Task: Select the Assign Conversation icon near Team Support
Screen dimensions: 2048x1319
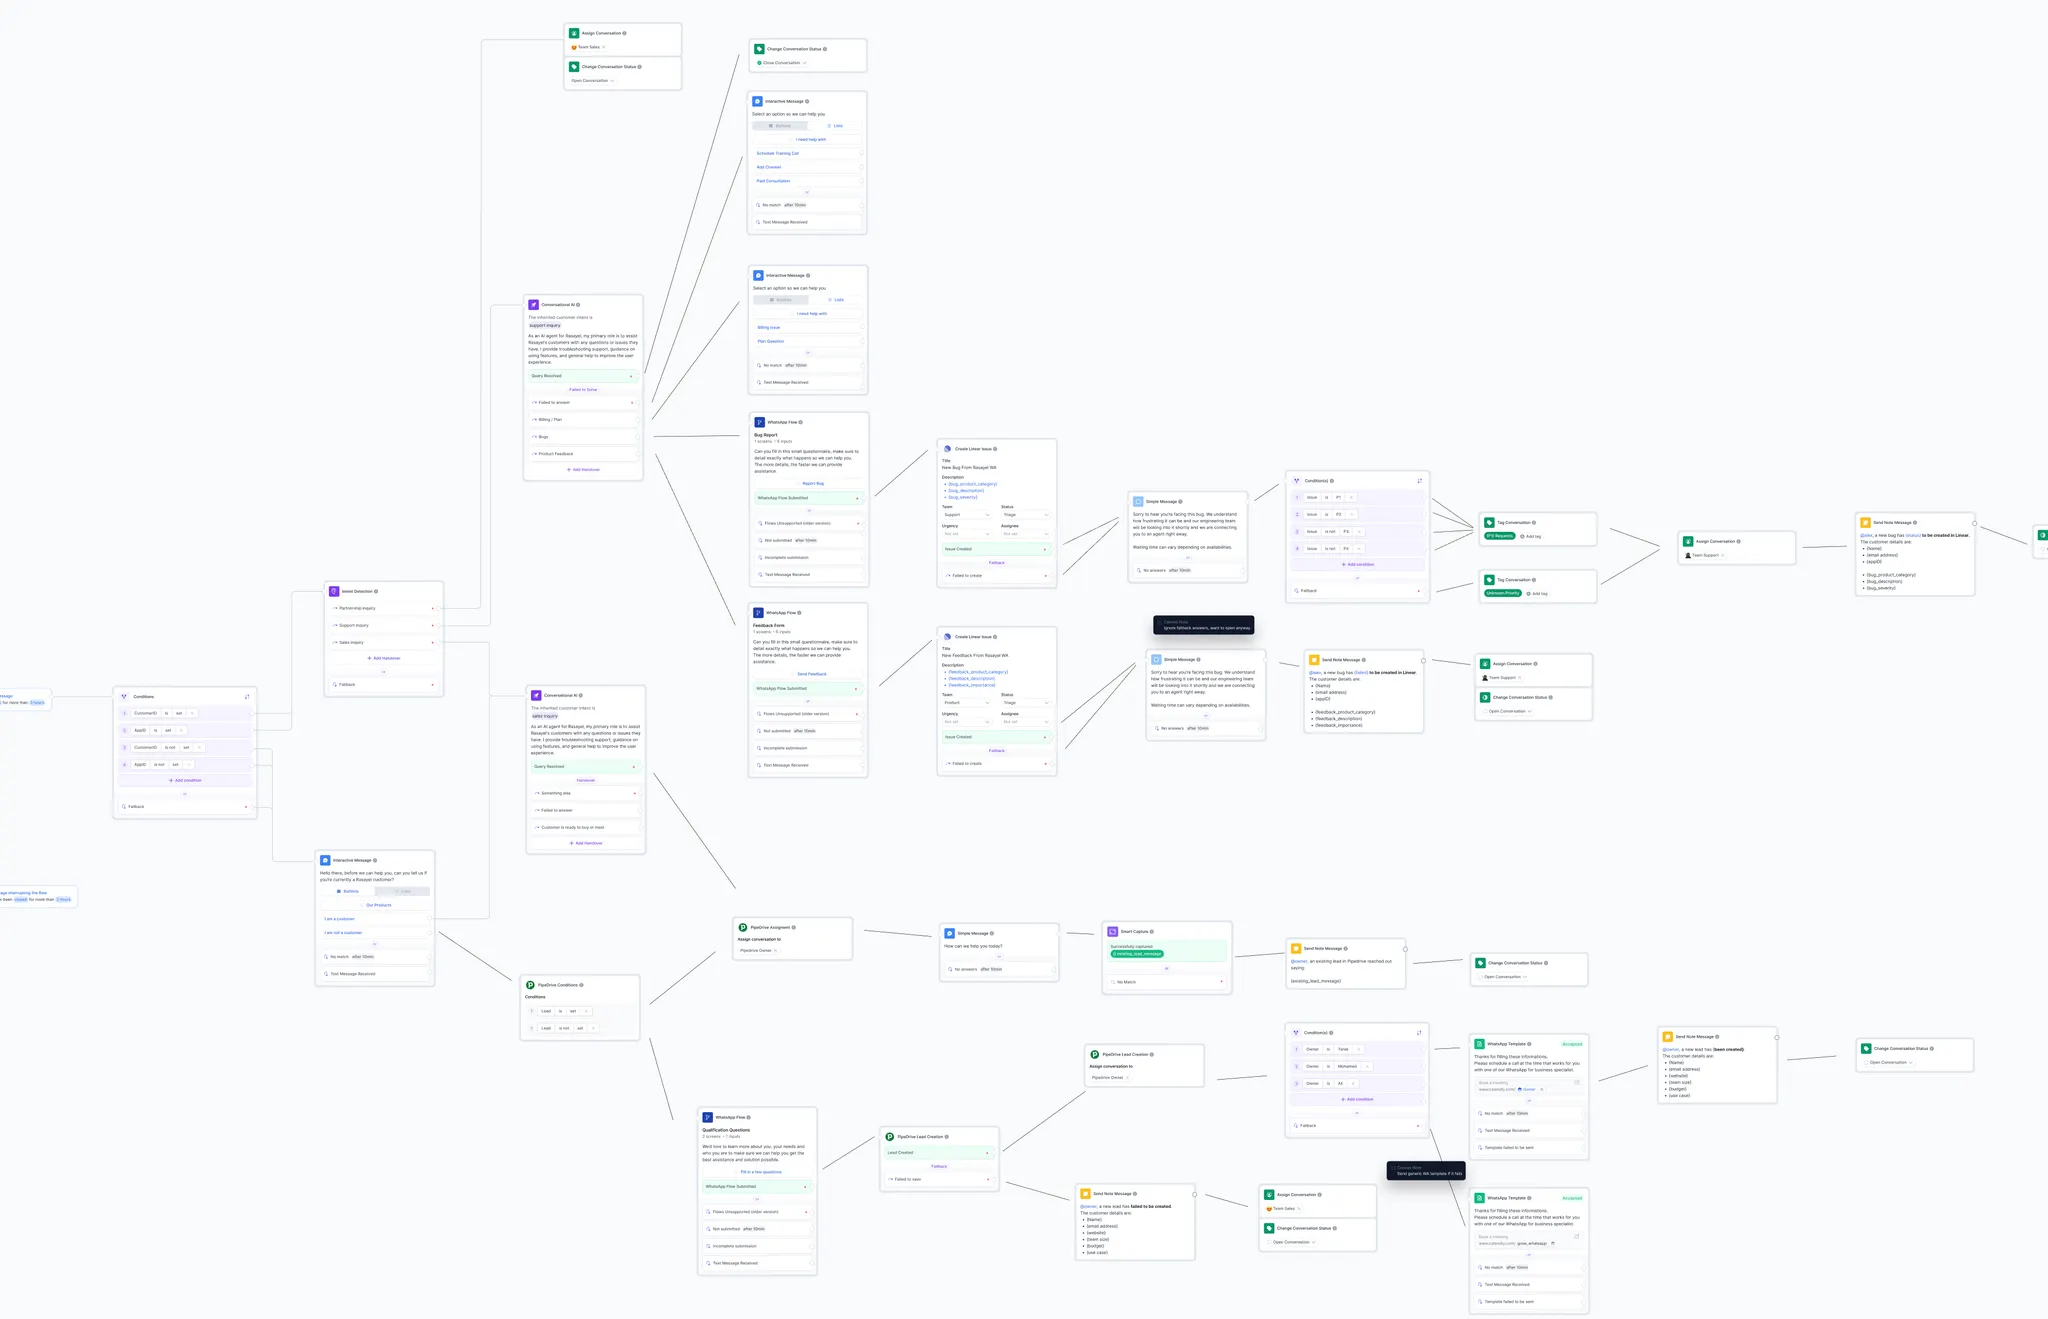Action: (1688, 542)
